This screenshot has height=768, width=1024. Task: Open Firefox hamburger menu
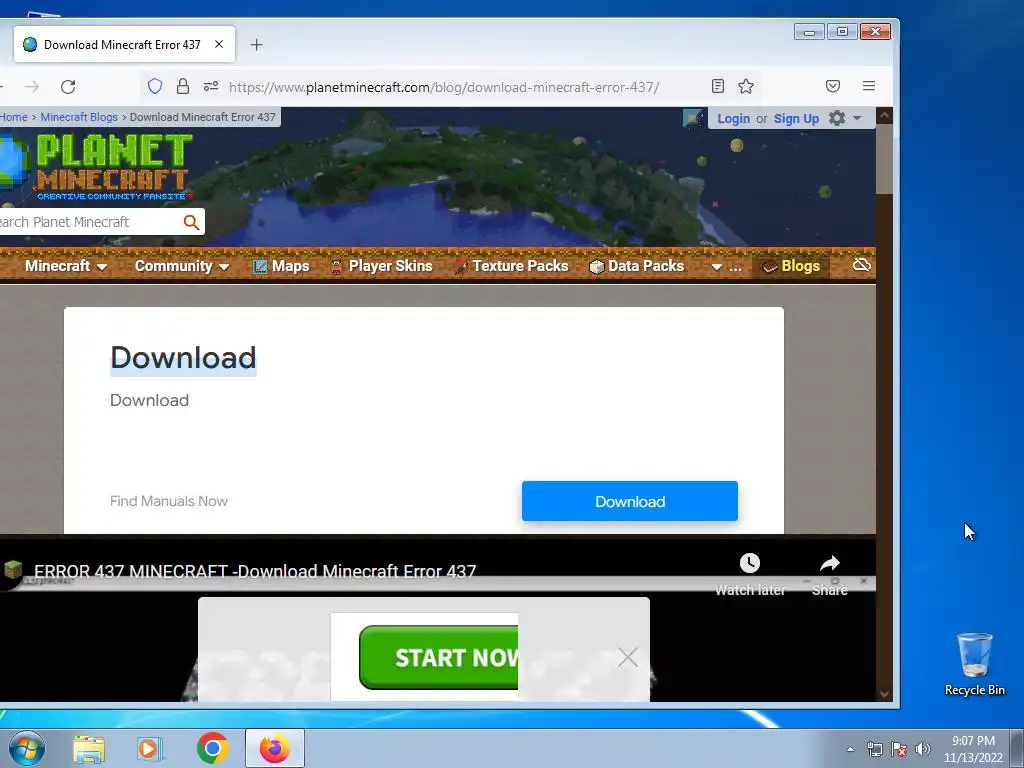(x=869, y=86)
